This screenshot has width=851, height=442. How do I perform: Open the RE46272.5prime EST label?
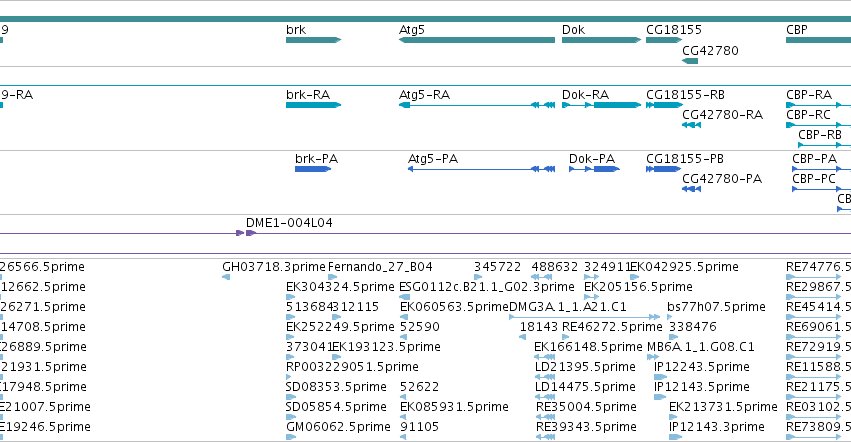pos(612,327)
